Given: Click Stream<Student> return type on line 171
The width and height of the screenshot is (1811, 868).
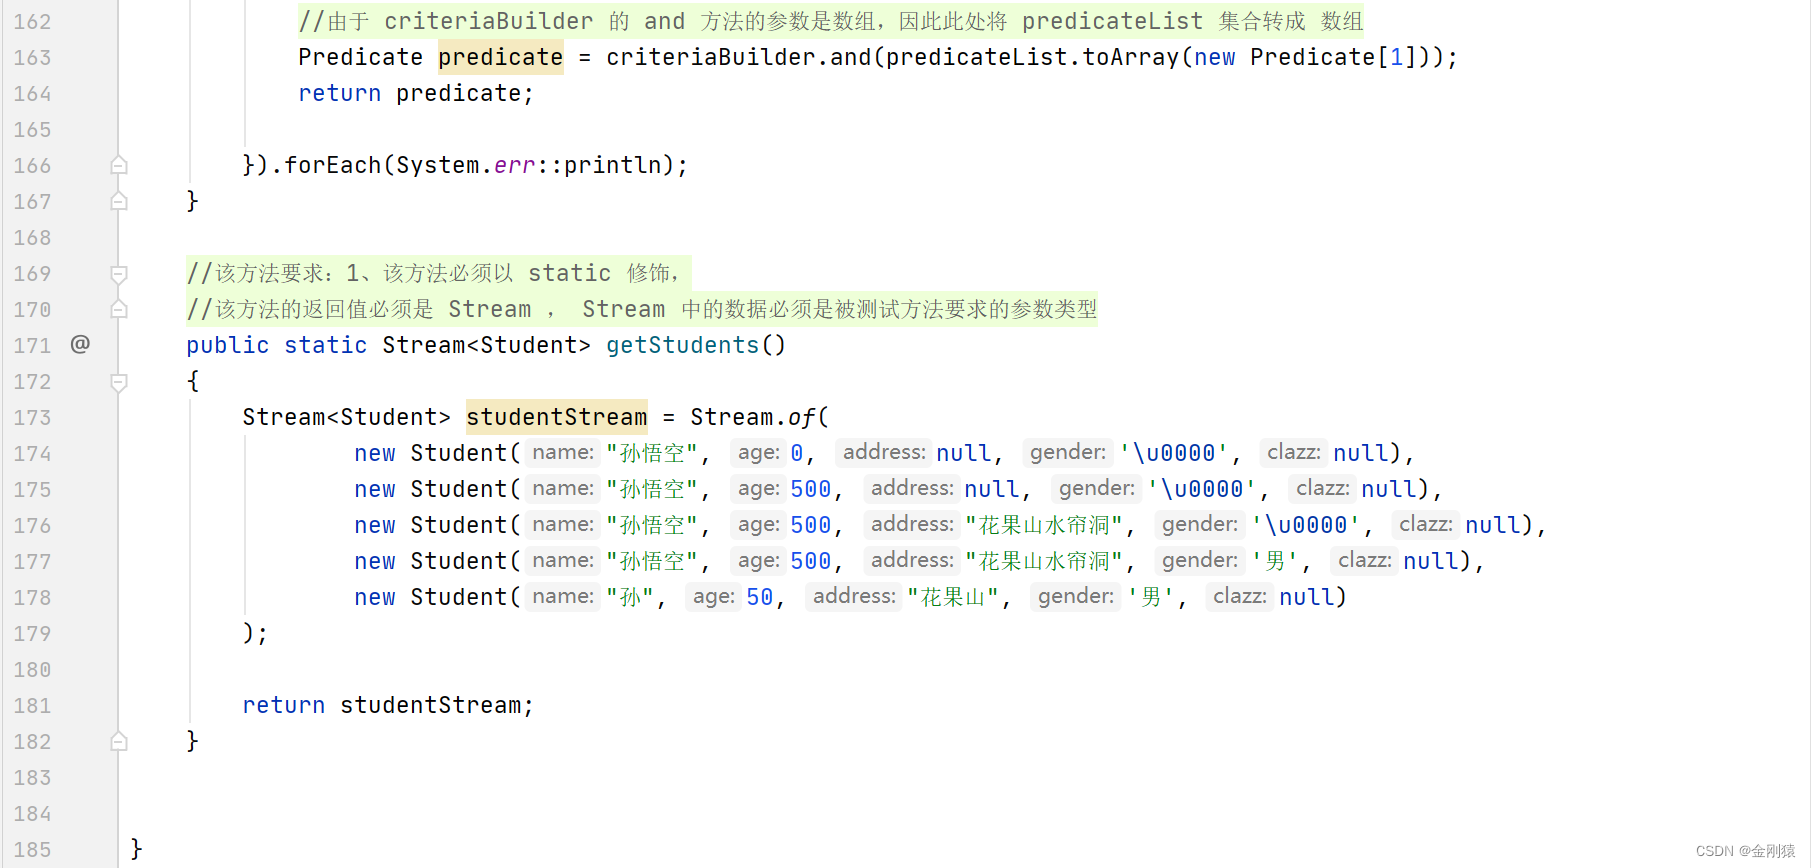Looking at the screenshot, I should 487,345.
